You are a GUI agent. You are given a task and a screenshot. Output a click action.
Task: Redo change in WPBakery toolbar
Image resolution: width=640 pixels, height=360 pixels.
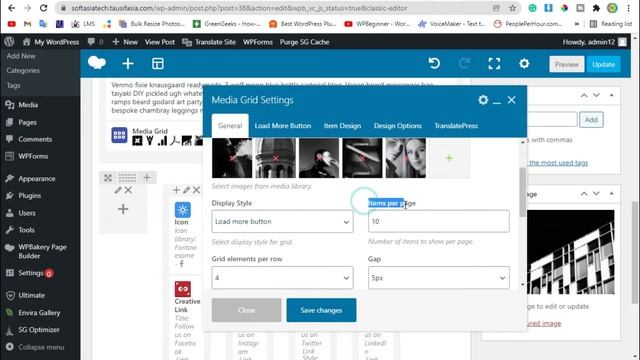(x=464, y=63)
